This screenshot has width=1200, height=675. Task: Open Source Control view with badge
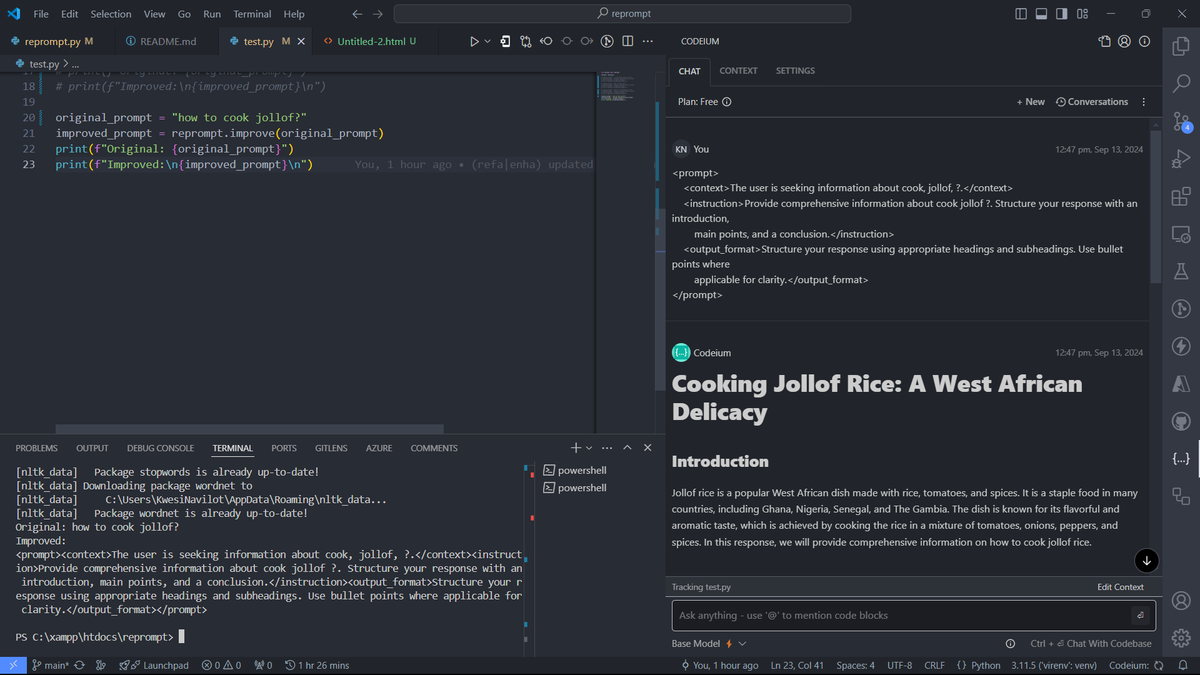pos(1181,121)
